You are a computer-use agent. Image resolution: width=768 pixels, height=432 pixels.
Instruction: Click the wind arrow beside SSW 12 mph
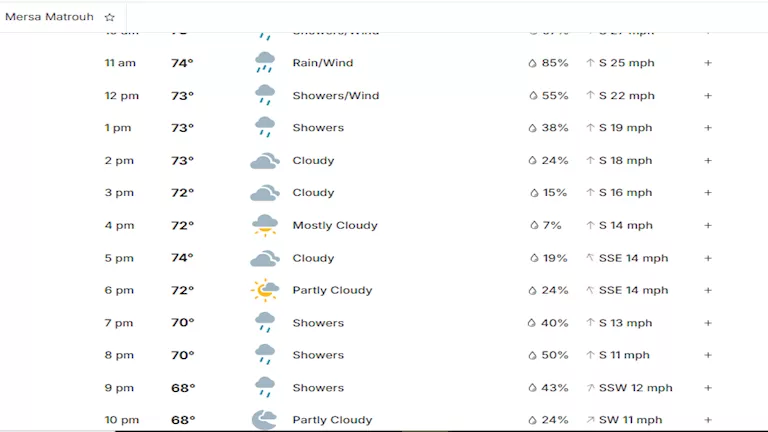coord(590,388)
